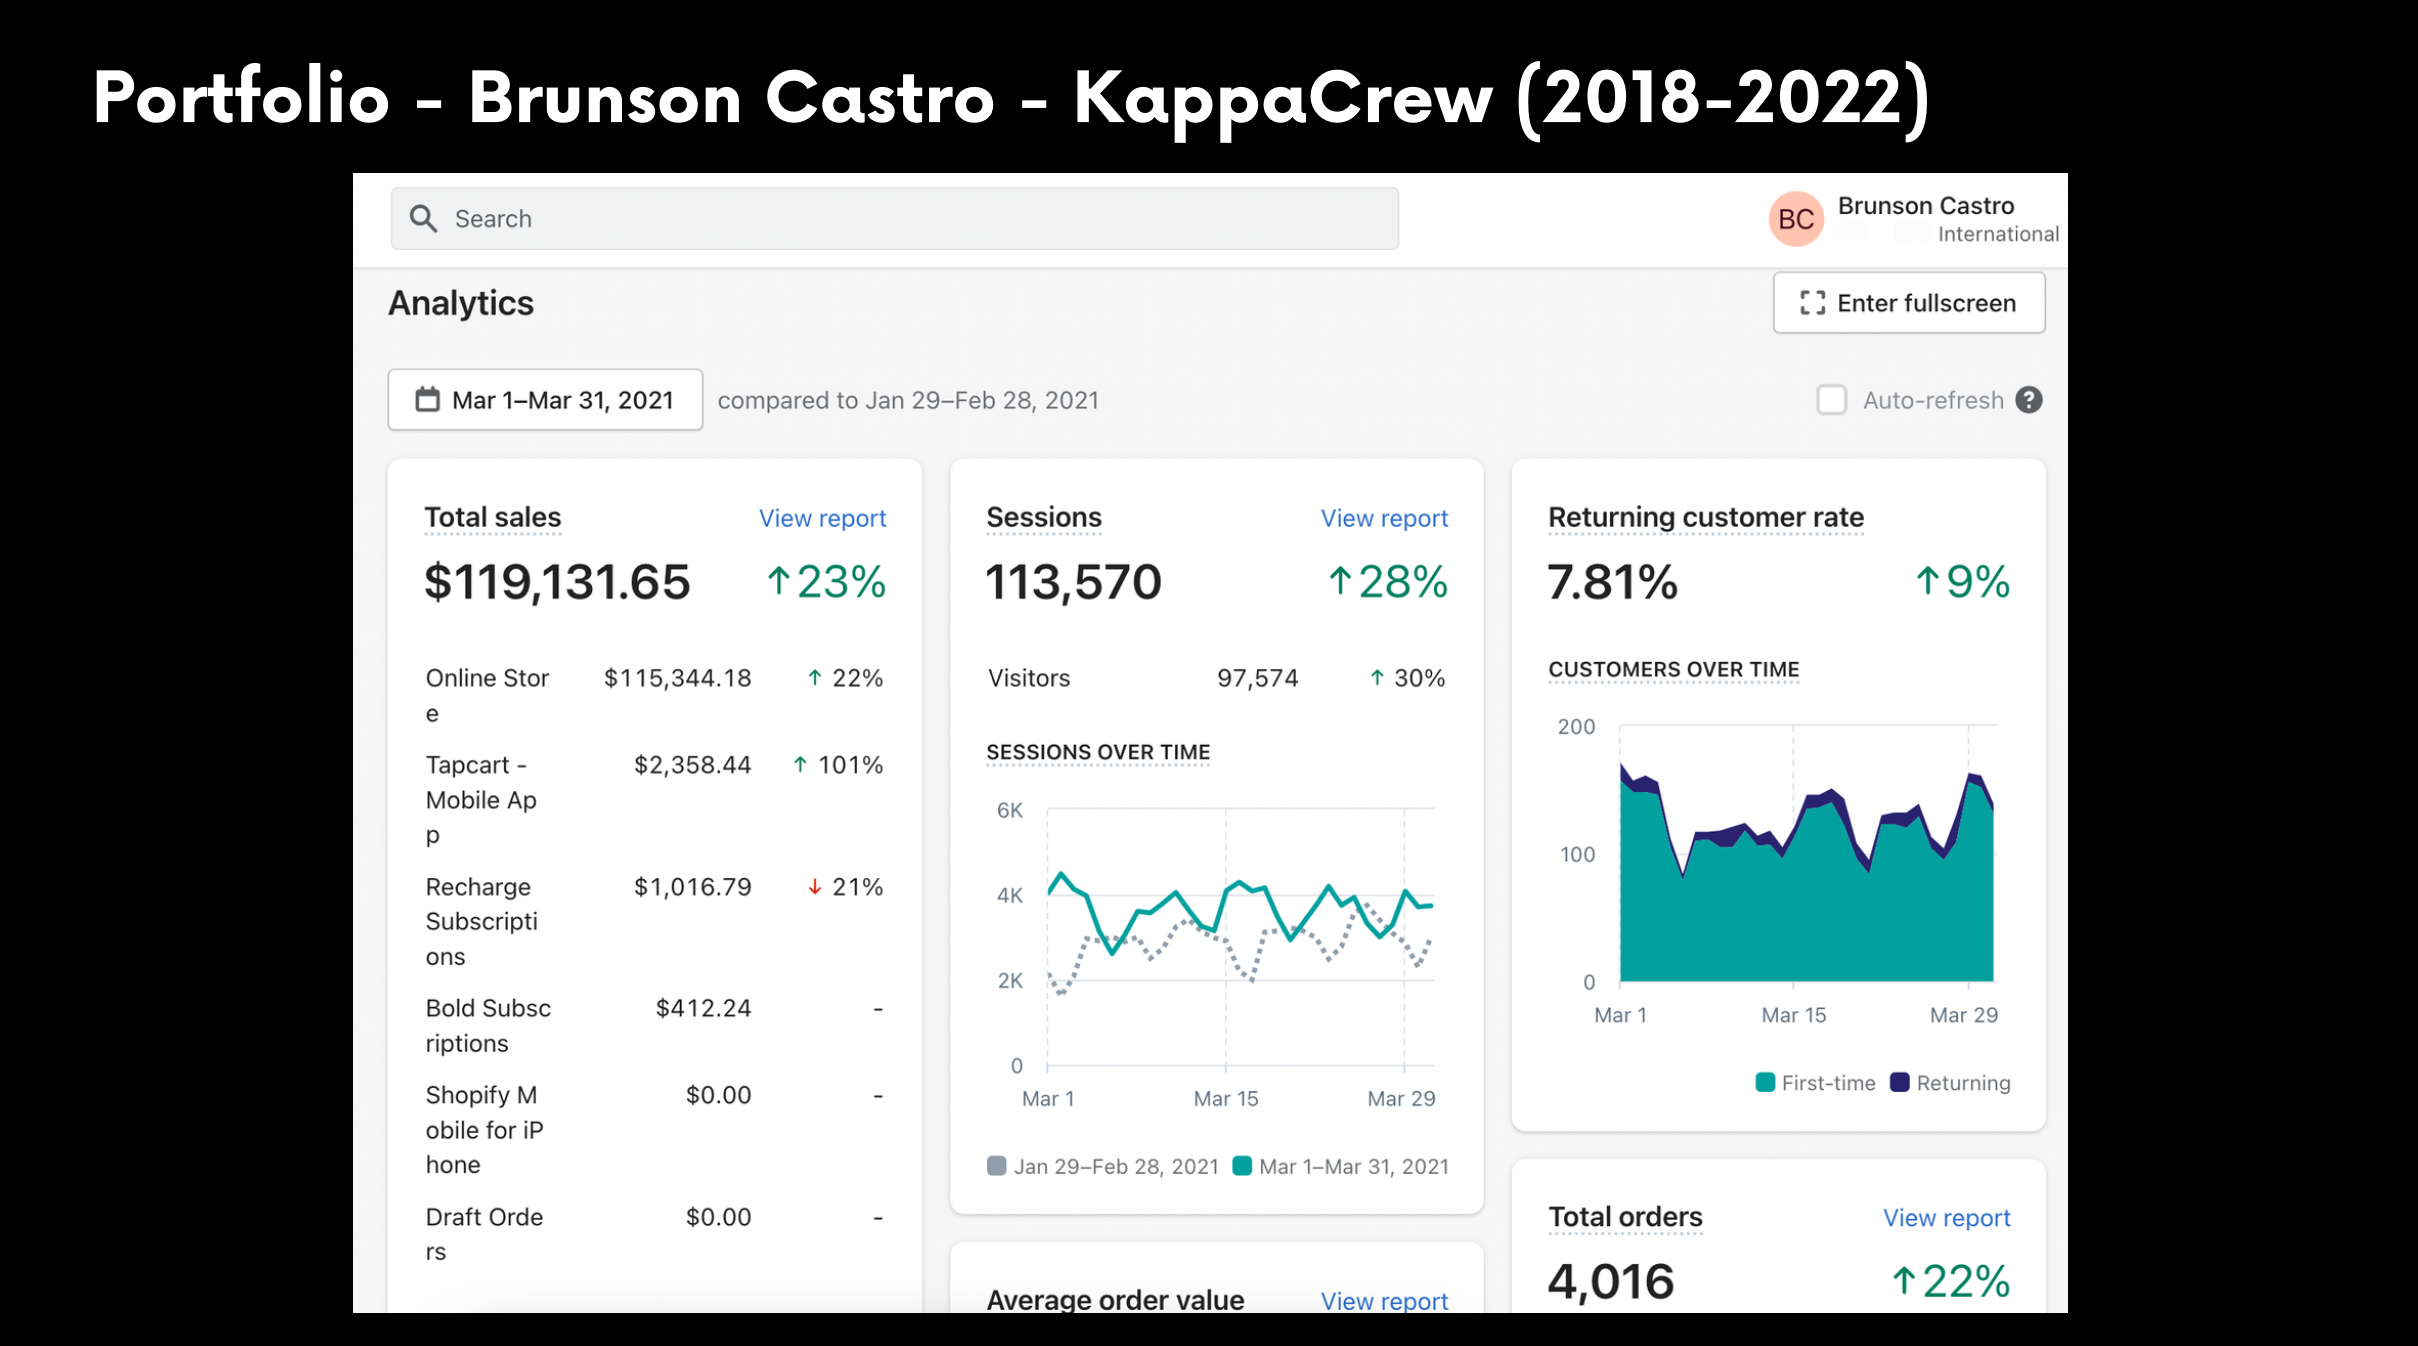Viewport: 2418px width, 1346px height.
Task: Click the BC profile avatar
Action: [1796, 219]
